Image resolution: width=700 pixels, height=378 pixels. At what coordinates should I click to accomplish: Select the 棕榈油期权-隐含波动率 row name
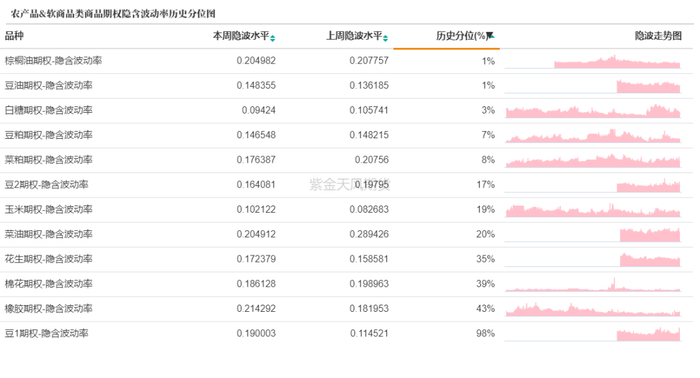pyautogui.click(x=53, y=61)
